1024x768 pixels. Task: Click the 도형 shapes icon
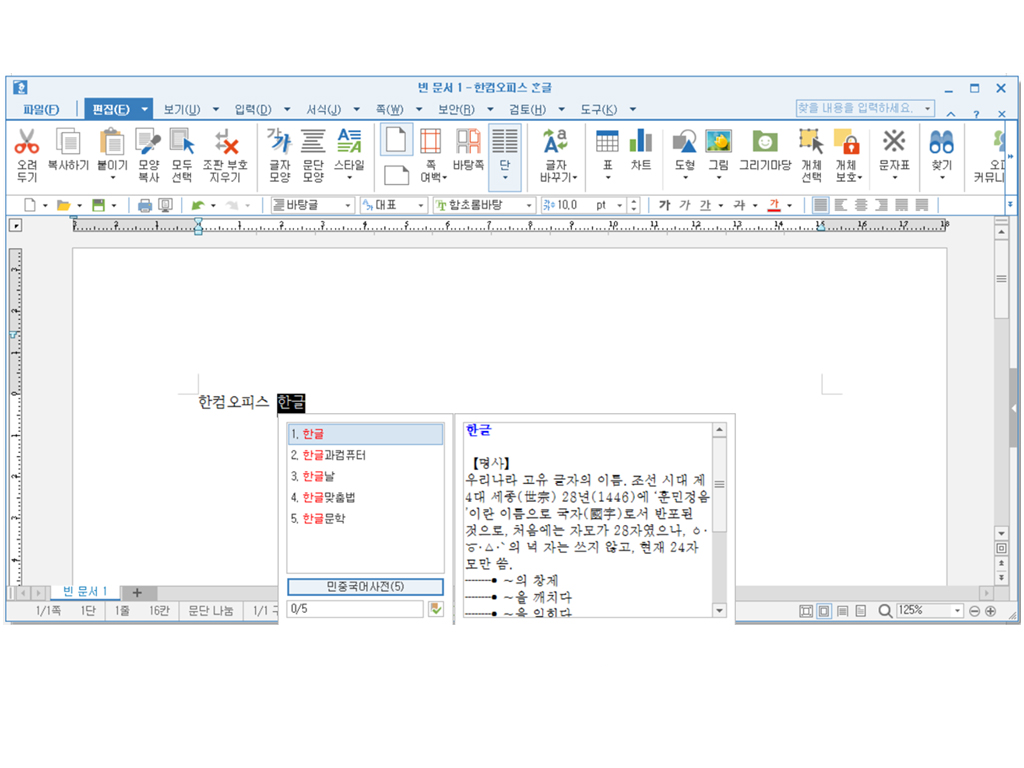point(684,141)
